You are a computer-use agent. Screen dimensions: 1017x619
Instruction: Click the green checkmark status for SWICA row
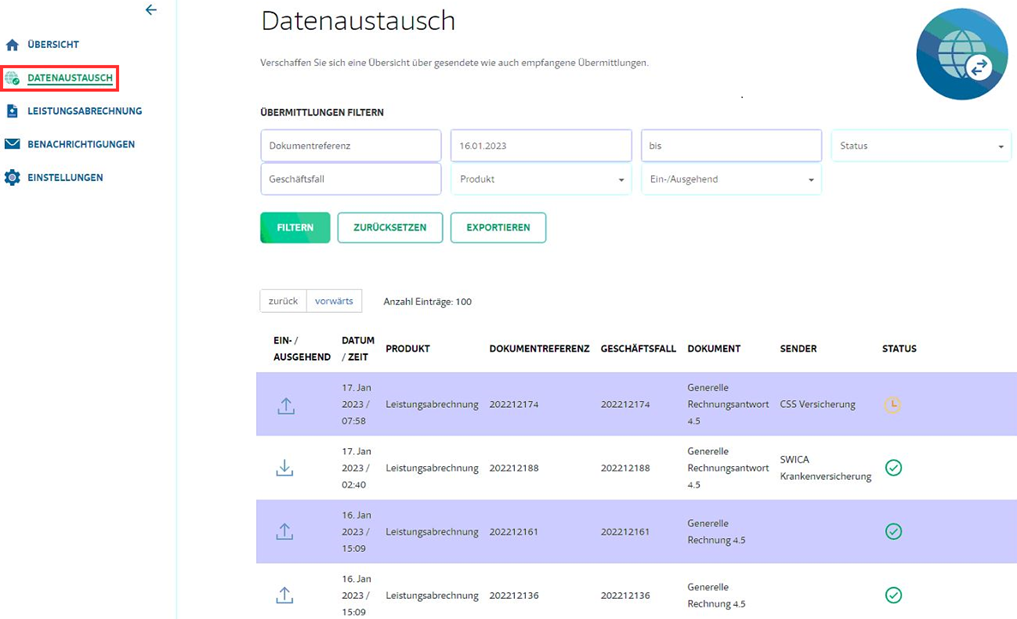click(893, 468)
